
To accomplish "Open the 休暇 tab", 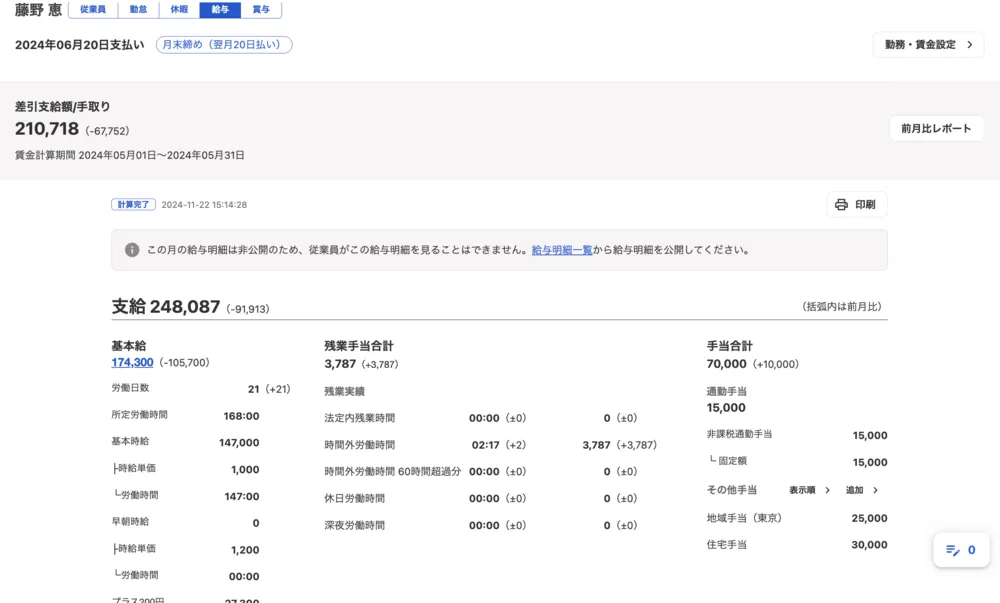I will (x=179, y=10).
